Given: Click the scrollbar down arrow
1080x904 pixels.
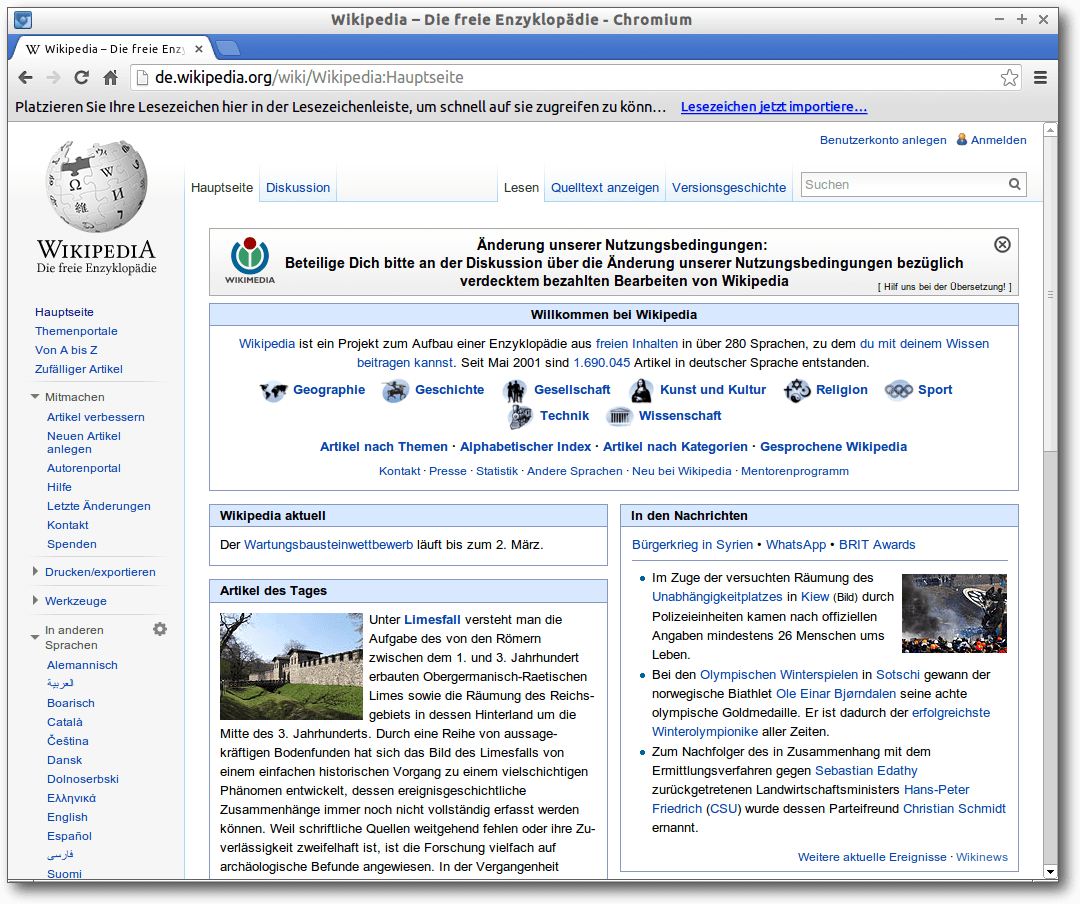Looking at the screenshot, I should click(1050, 872).
